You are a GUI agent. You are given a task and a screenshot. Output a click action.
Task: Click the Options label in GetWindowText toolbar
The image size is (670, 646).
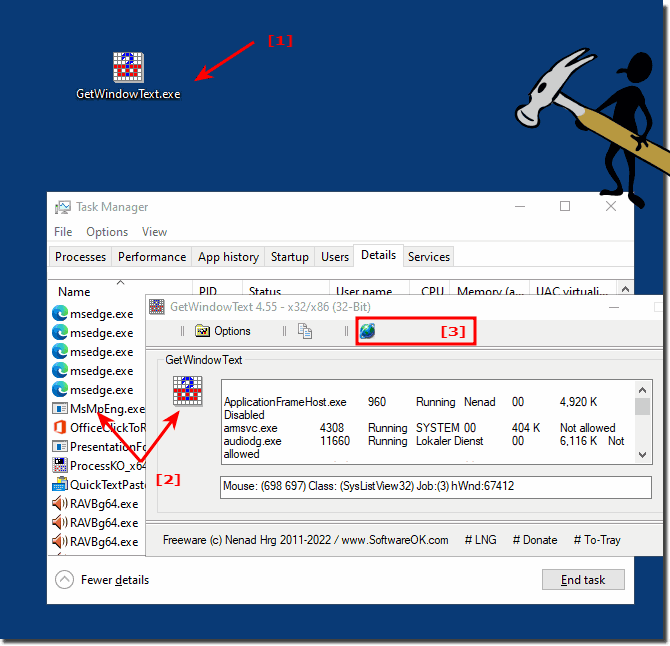tap(232, 331)
